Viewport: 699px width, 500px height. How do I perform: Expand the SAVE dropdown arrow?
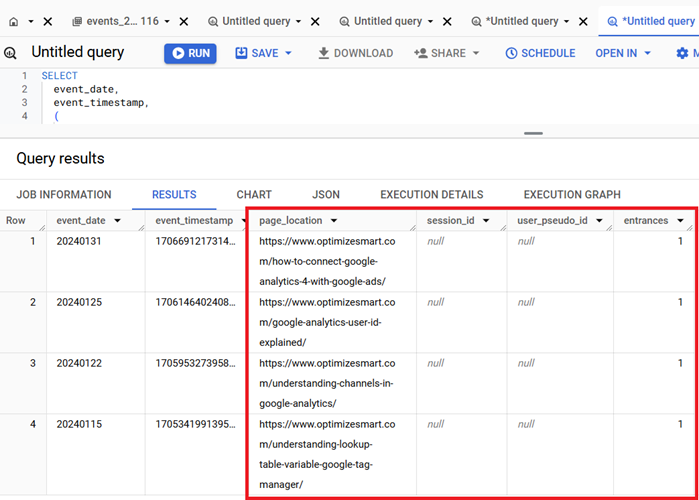pos(288,53)
